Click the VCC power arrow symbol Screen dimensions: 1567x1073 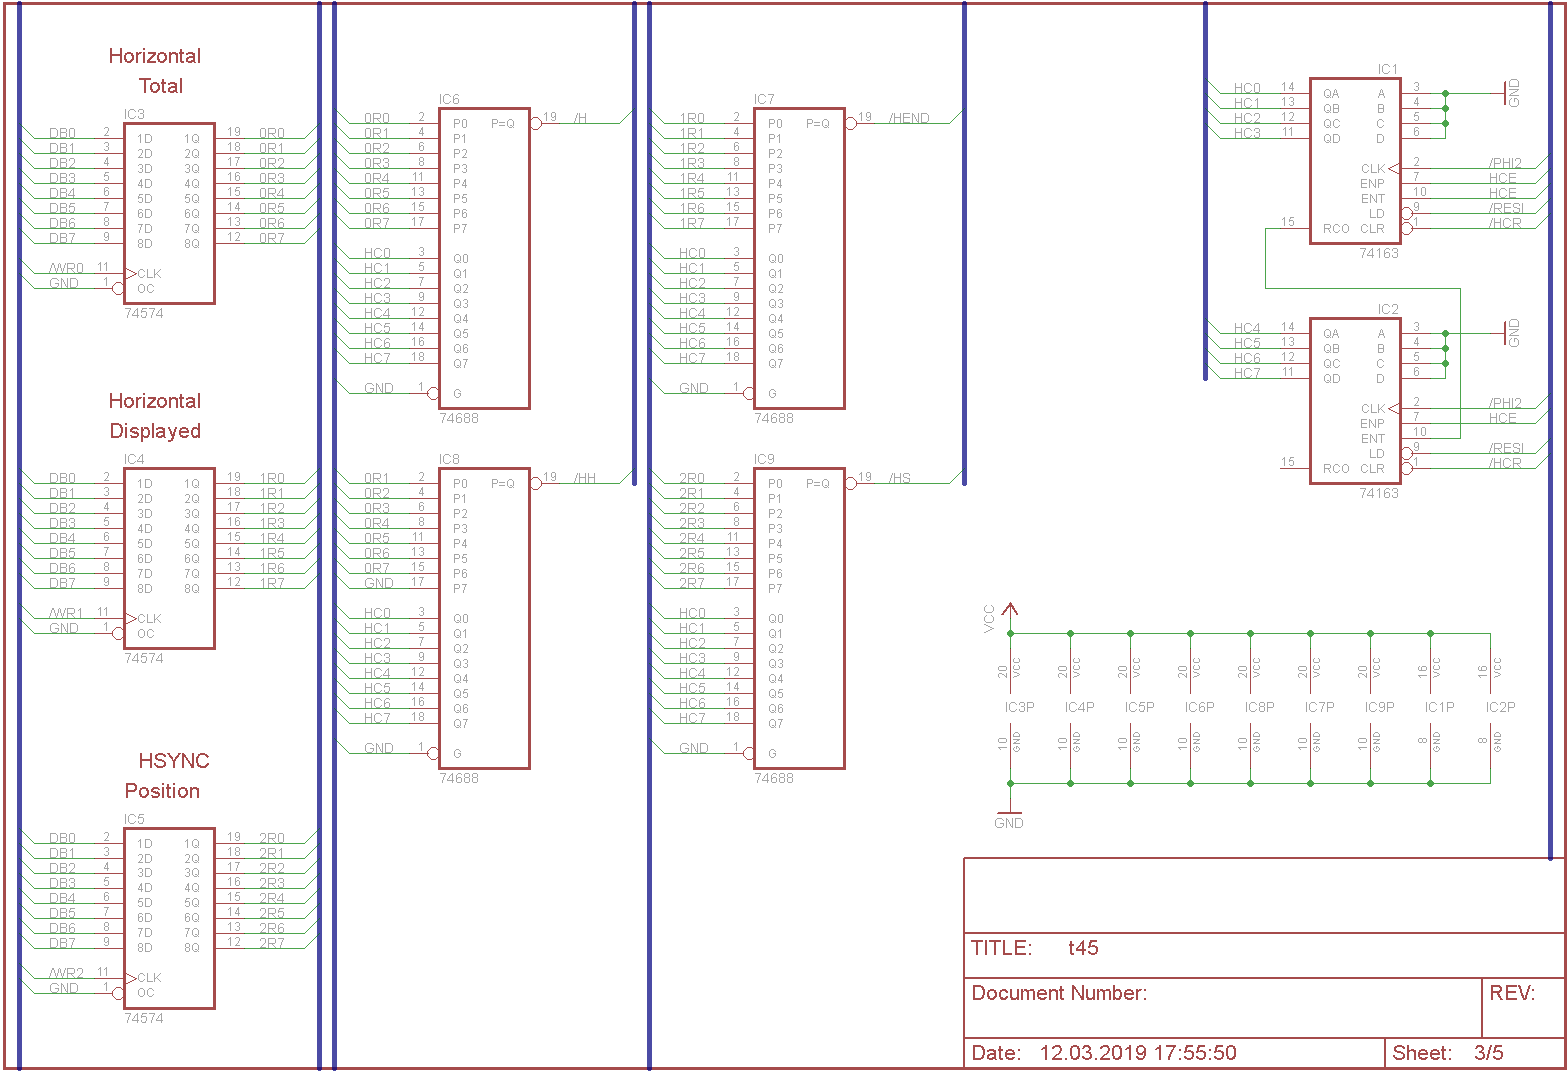[1010, 609]
